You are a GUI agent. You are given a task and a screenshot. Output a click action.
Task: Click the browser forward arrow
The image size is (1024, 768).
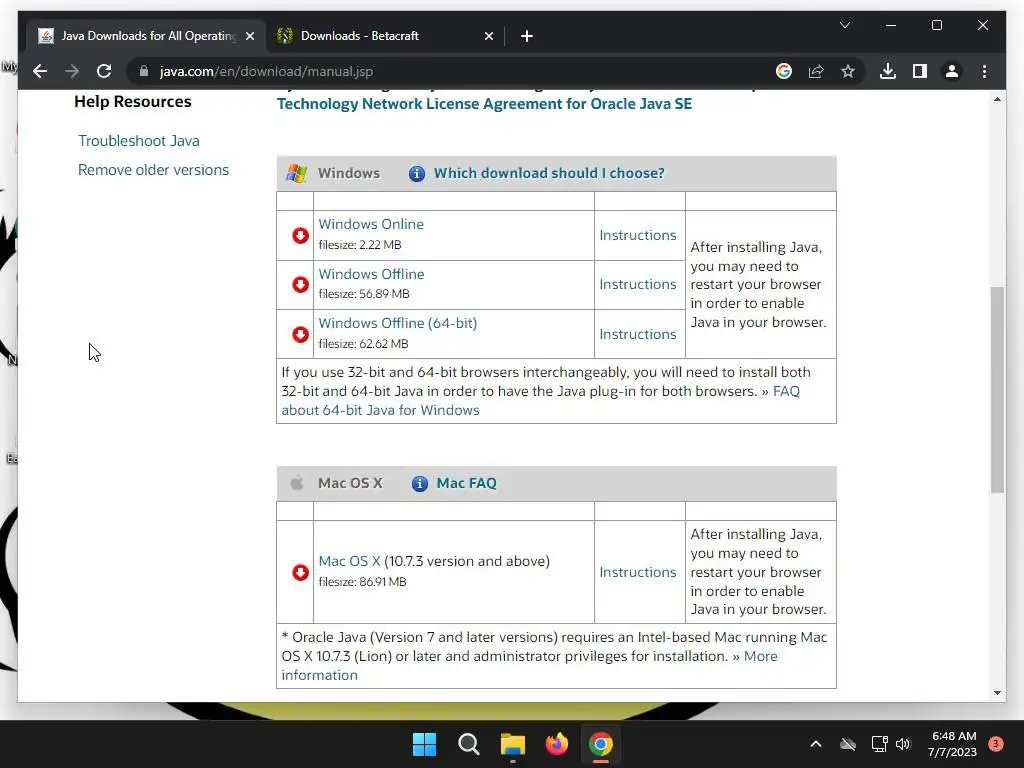coord(72,71)
